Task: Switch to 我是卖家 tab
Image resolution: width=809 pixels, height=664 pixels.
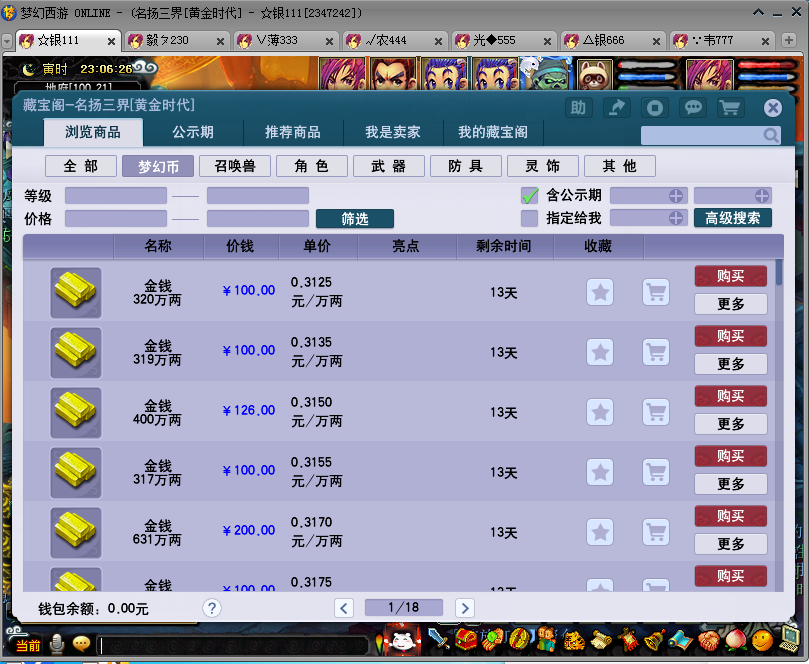Action: coord(393,132)
